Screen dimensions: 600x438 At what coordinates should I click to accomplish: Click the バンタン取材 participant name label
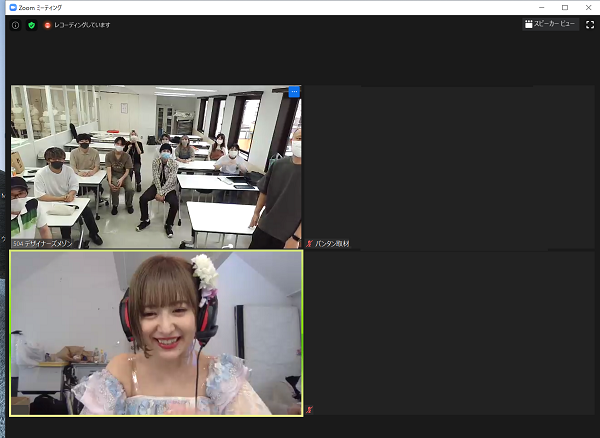[332, 243]
